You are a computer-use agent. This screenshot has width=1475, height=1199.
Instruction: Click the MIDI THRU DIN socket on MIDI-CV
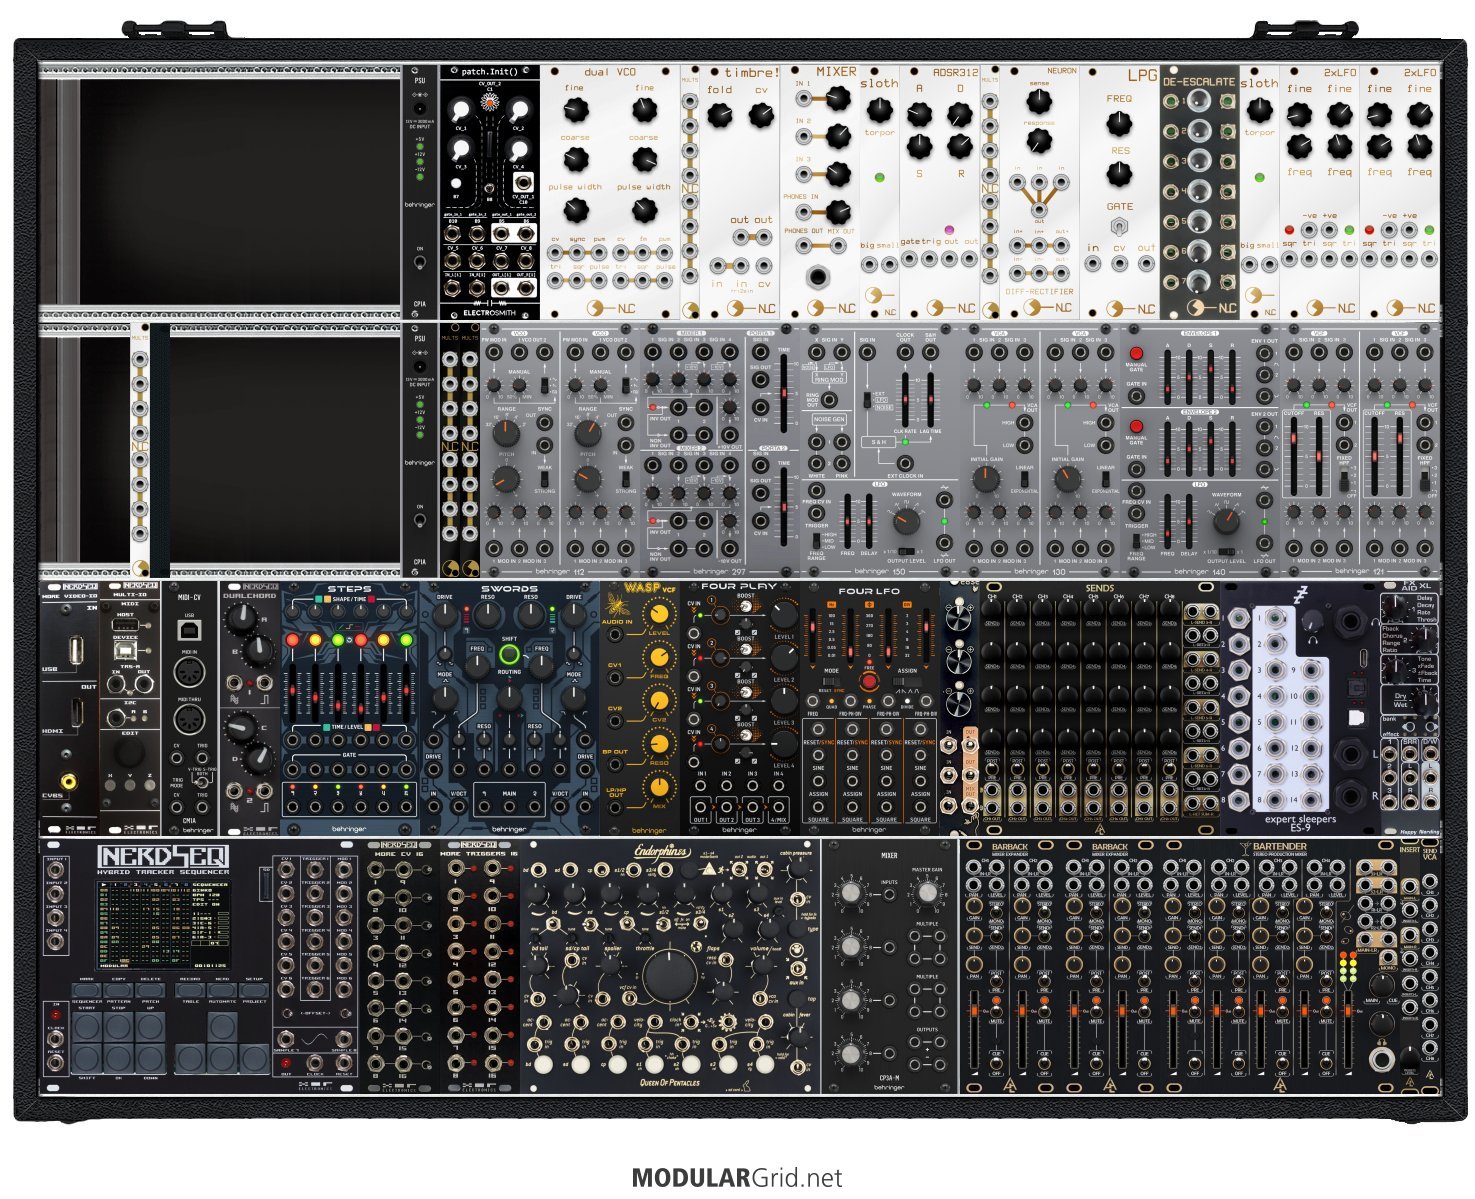189,720
